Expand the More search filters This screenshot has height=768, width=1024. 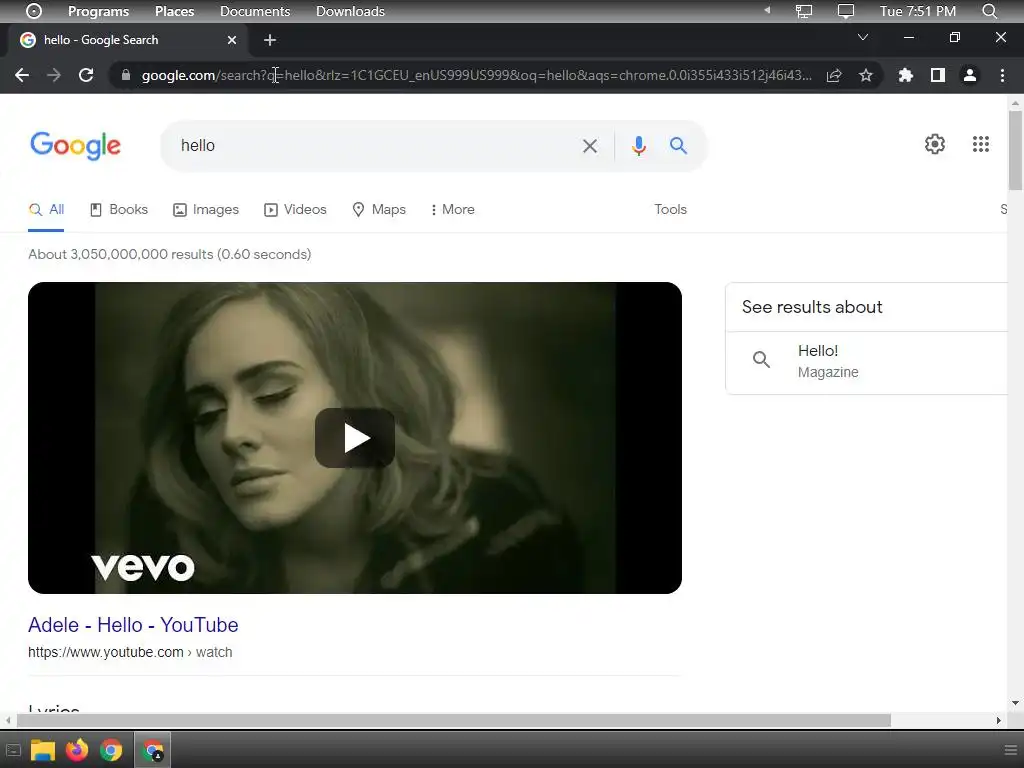coord(453,210)
